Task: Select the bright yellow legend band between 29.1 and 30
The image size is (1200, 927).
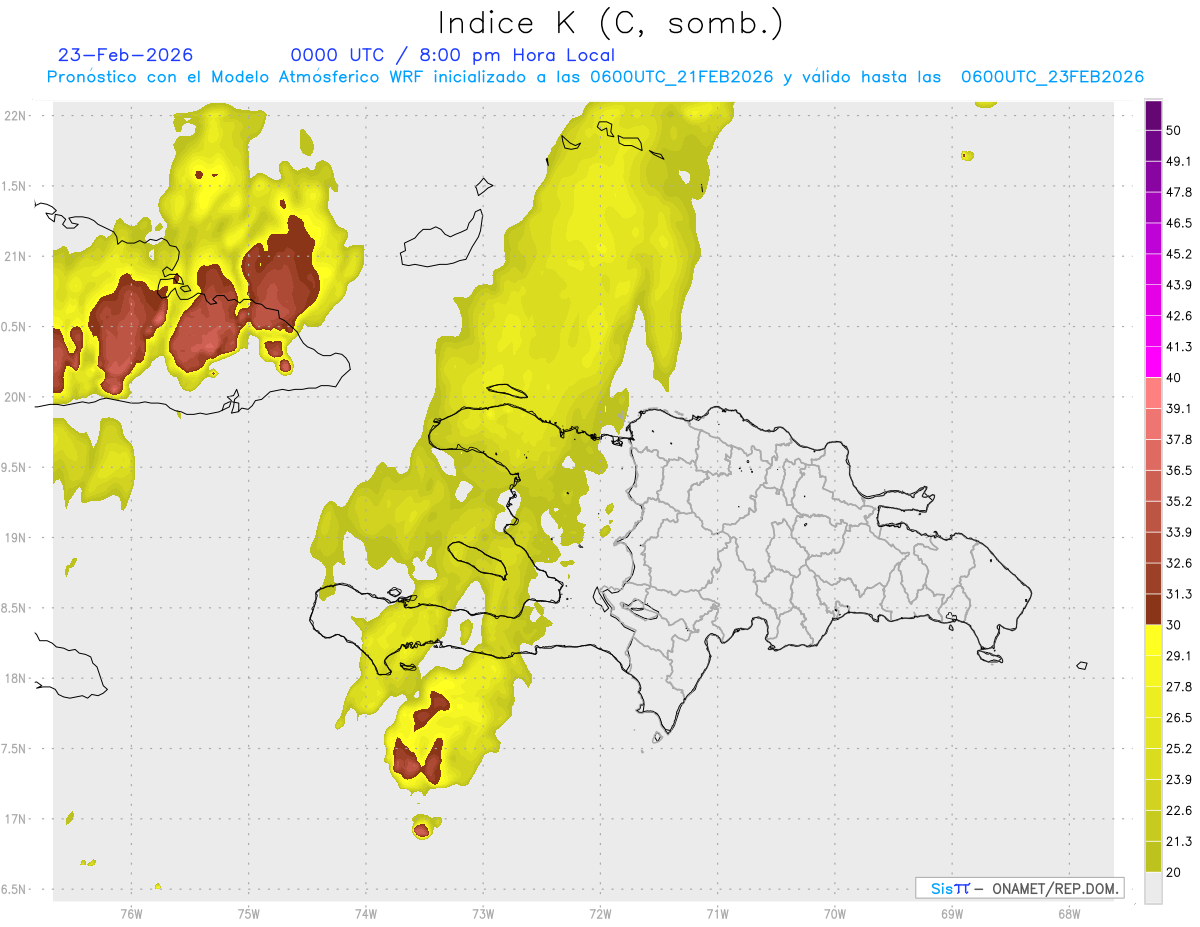Action: tap(1153, 641)
